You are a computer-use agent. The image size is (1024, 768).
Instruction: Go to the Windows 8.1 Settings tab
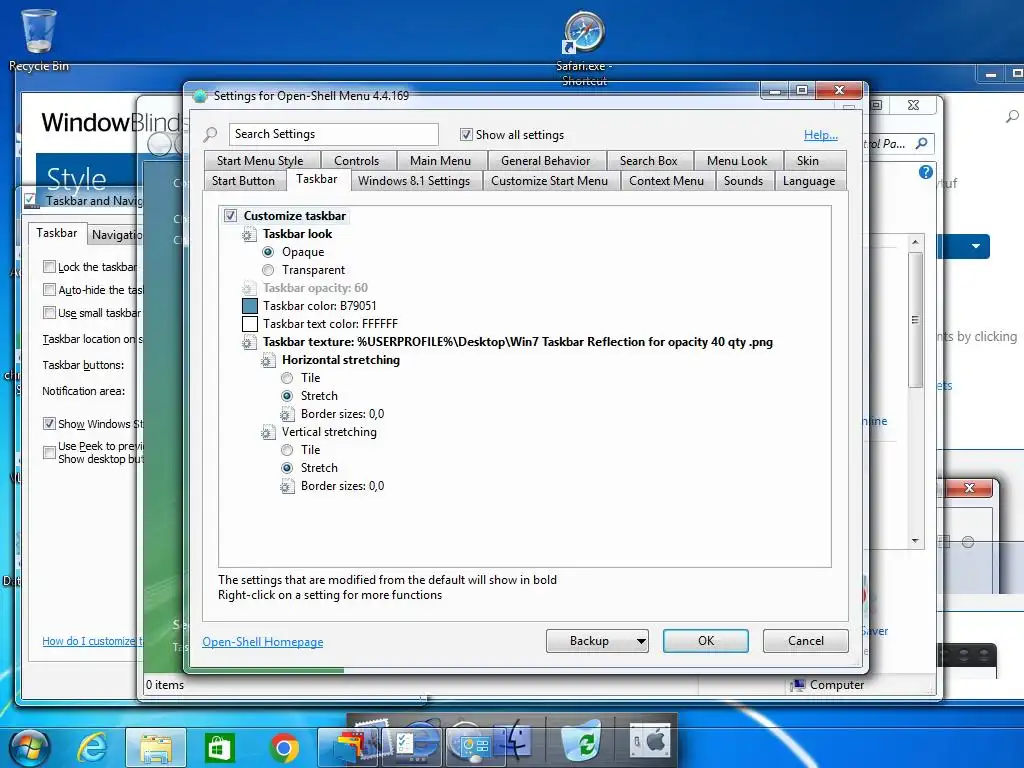[x=414, y=181]
